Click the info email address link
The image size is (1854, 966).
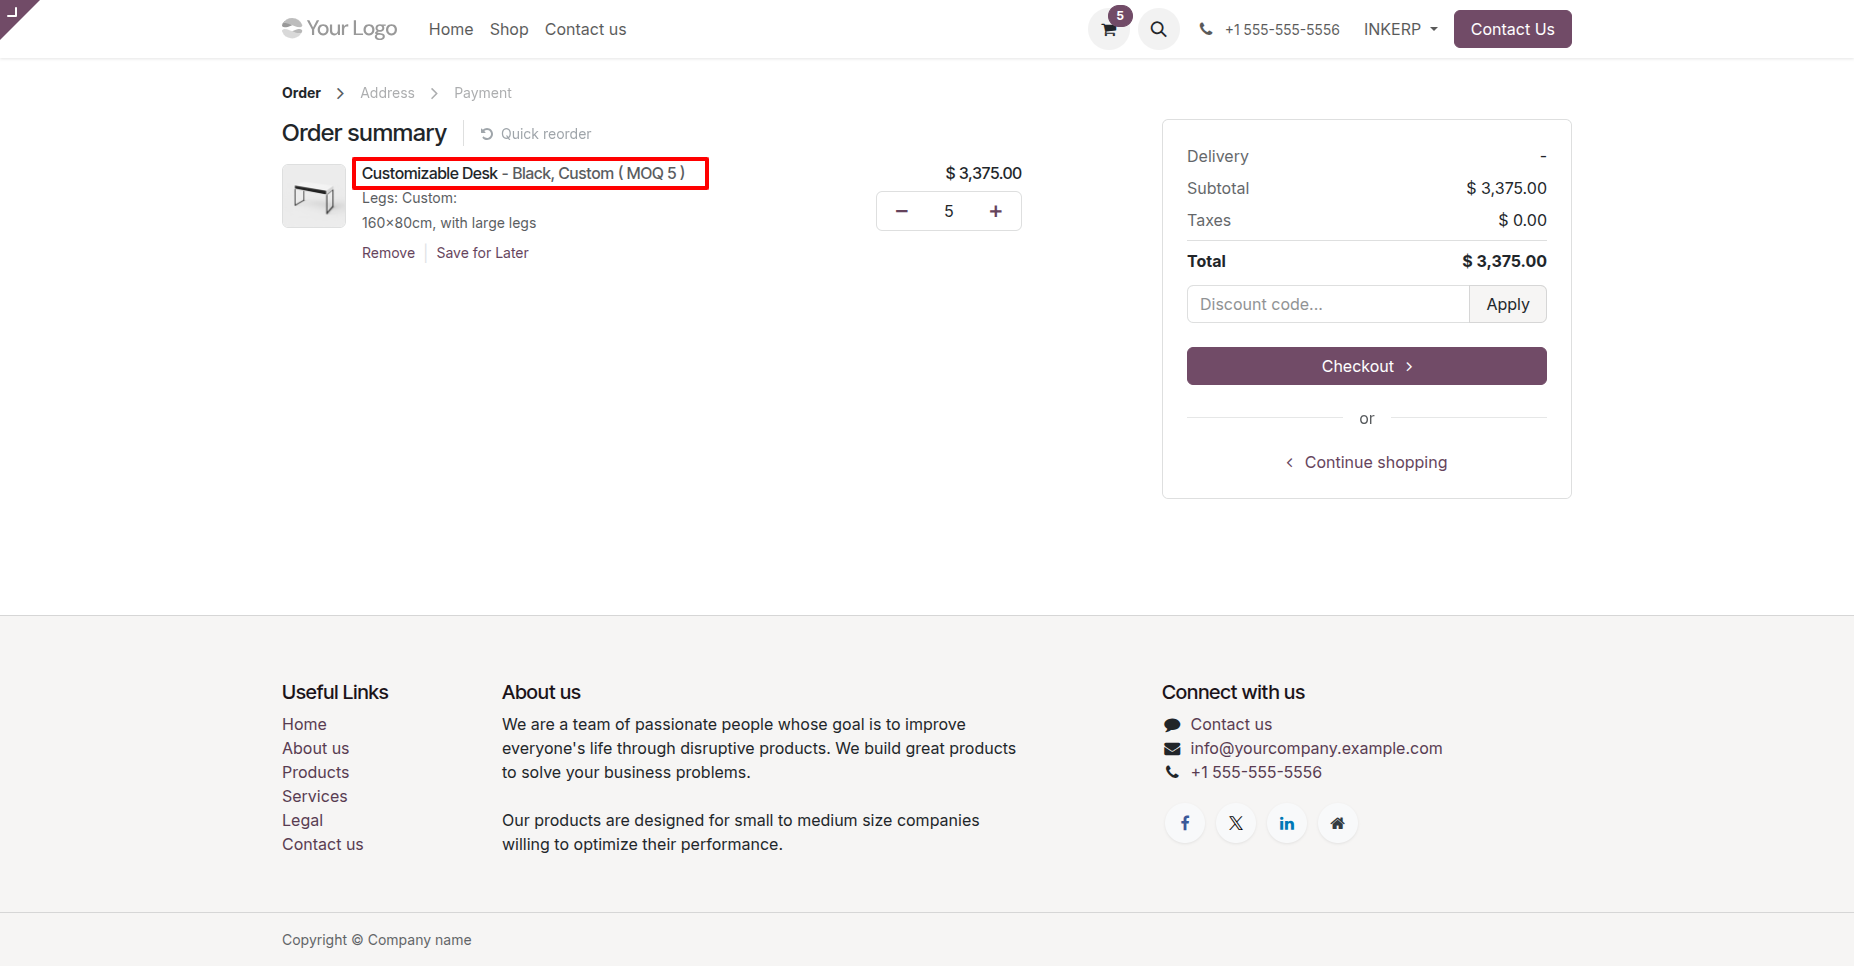click(x=1316, y=748)
